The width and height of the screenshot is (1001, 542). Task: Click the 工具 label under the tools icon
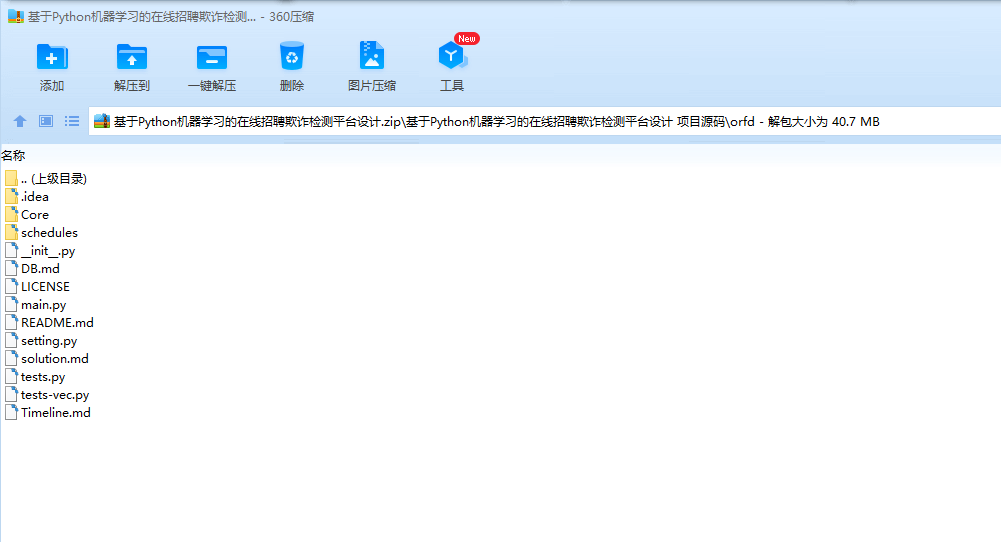click(452, 86)
